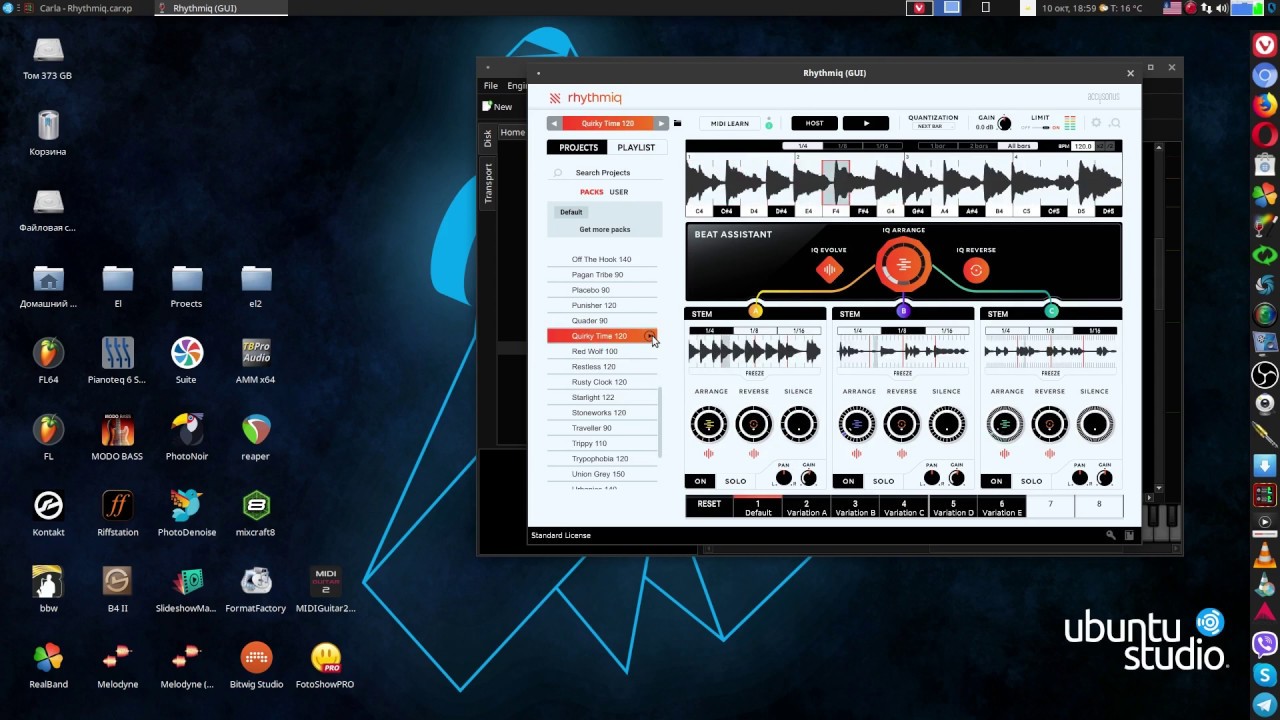Switch to the PROJECTS tab

578,147
